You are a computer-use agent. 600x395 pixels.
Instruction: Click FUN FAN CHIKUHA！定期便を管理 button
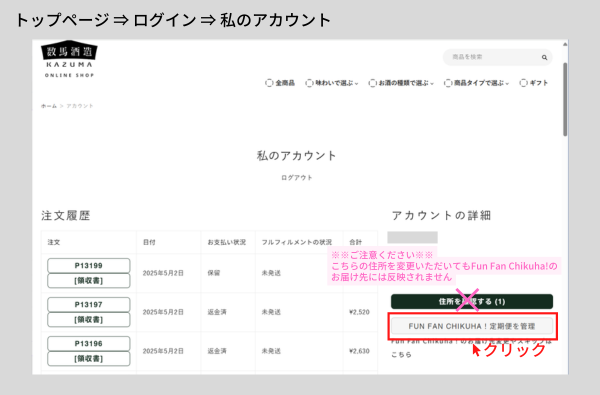(x=472, y=326)
